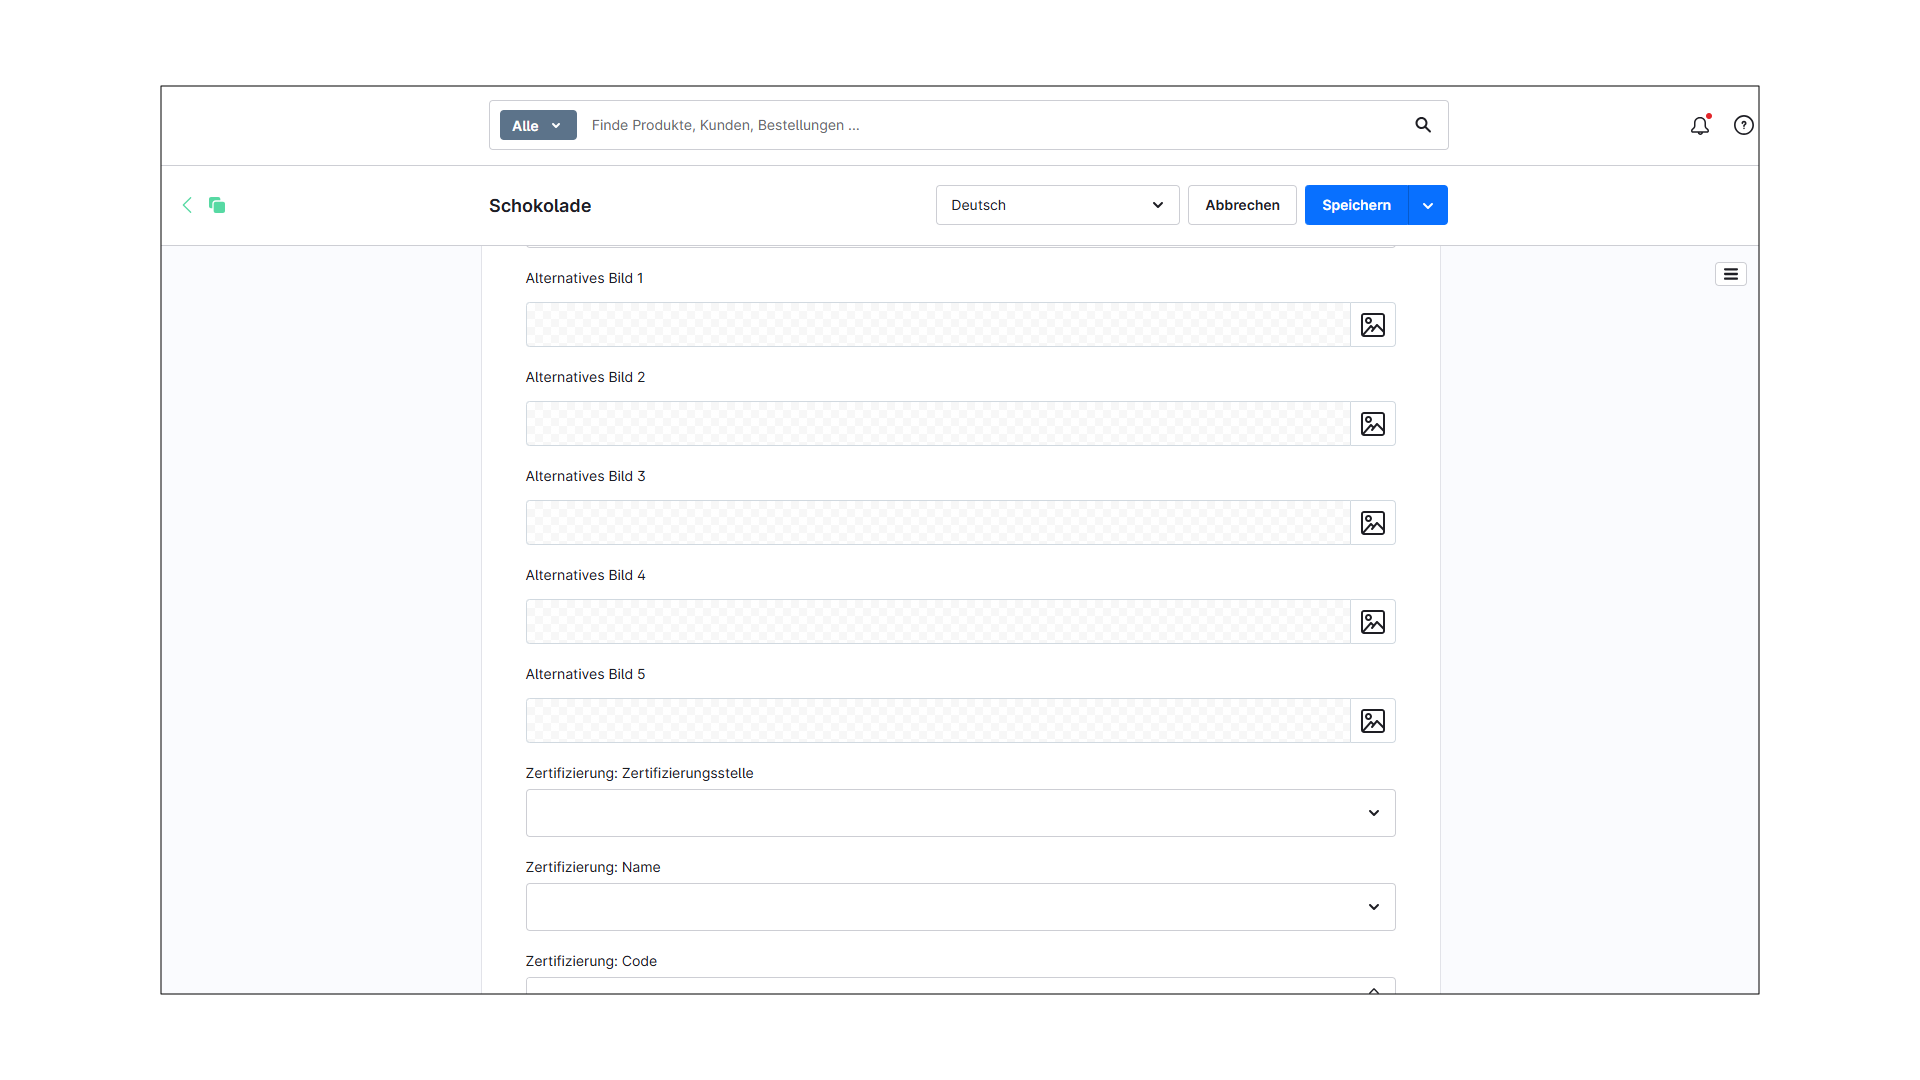Expand the Speichern split-button dropdown
1920x1080 pixels.
pos(1426,205)
